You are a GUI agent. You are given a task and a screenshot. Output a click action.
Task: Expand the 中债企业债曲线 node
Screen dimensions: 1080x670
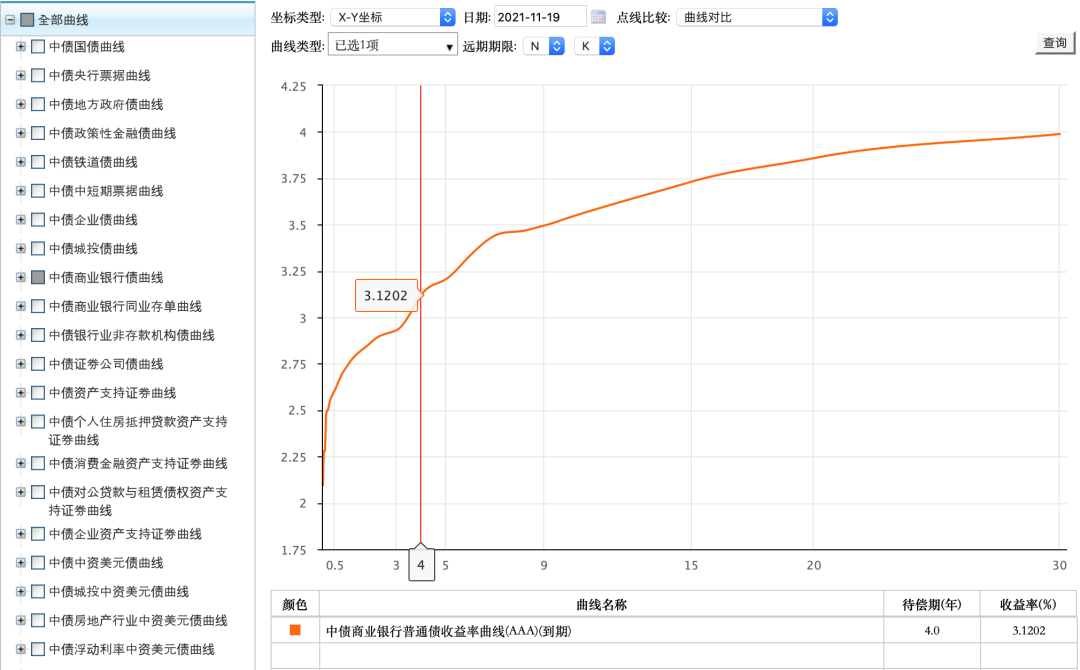click(21, 220)
